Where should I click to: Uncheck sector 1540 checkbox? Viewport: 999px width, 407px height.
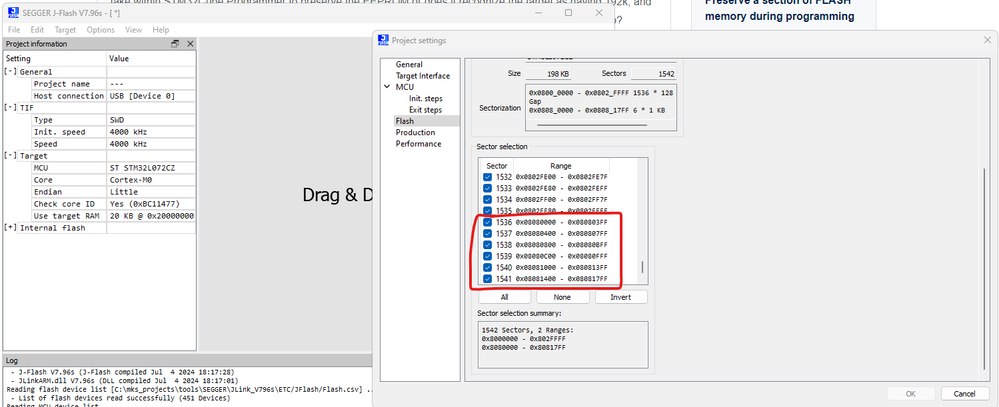(487, 268)
